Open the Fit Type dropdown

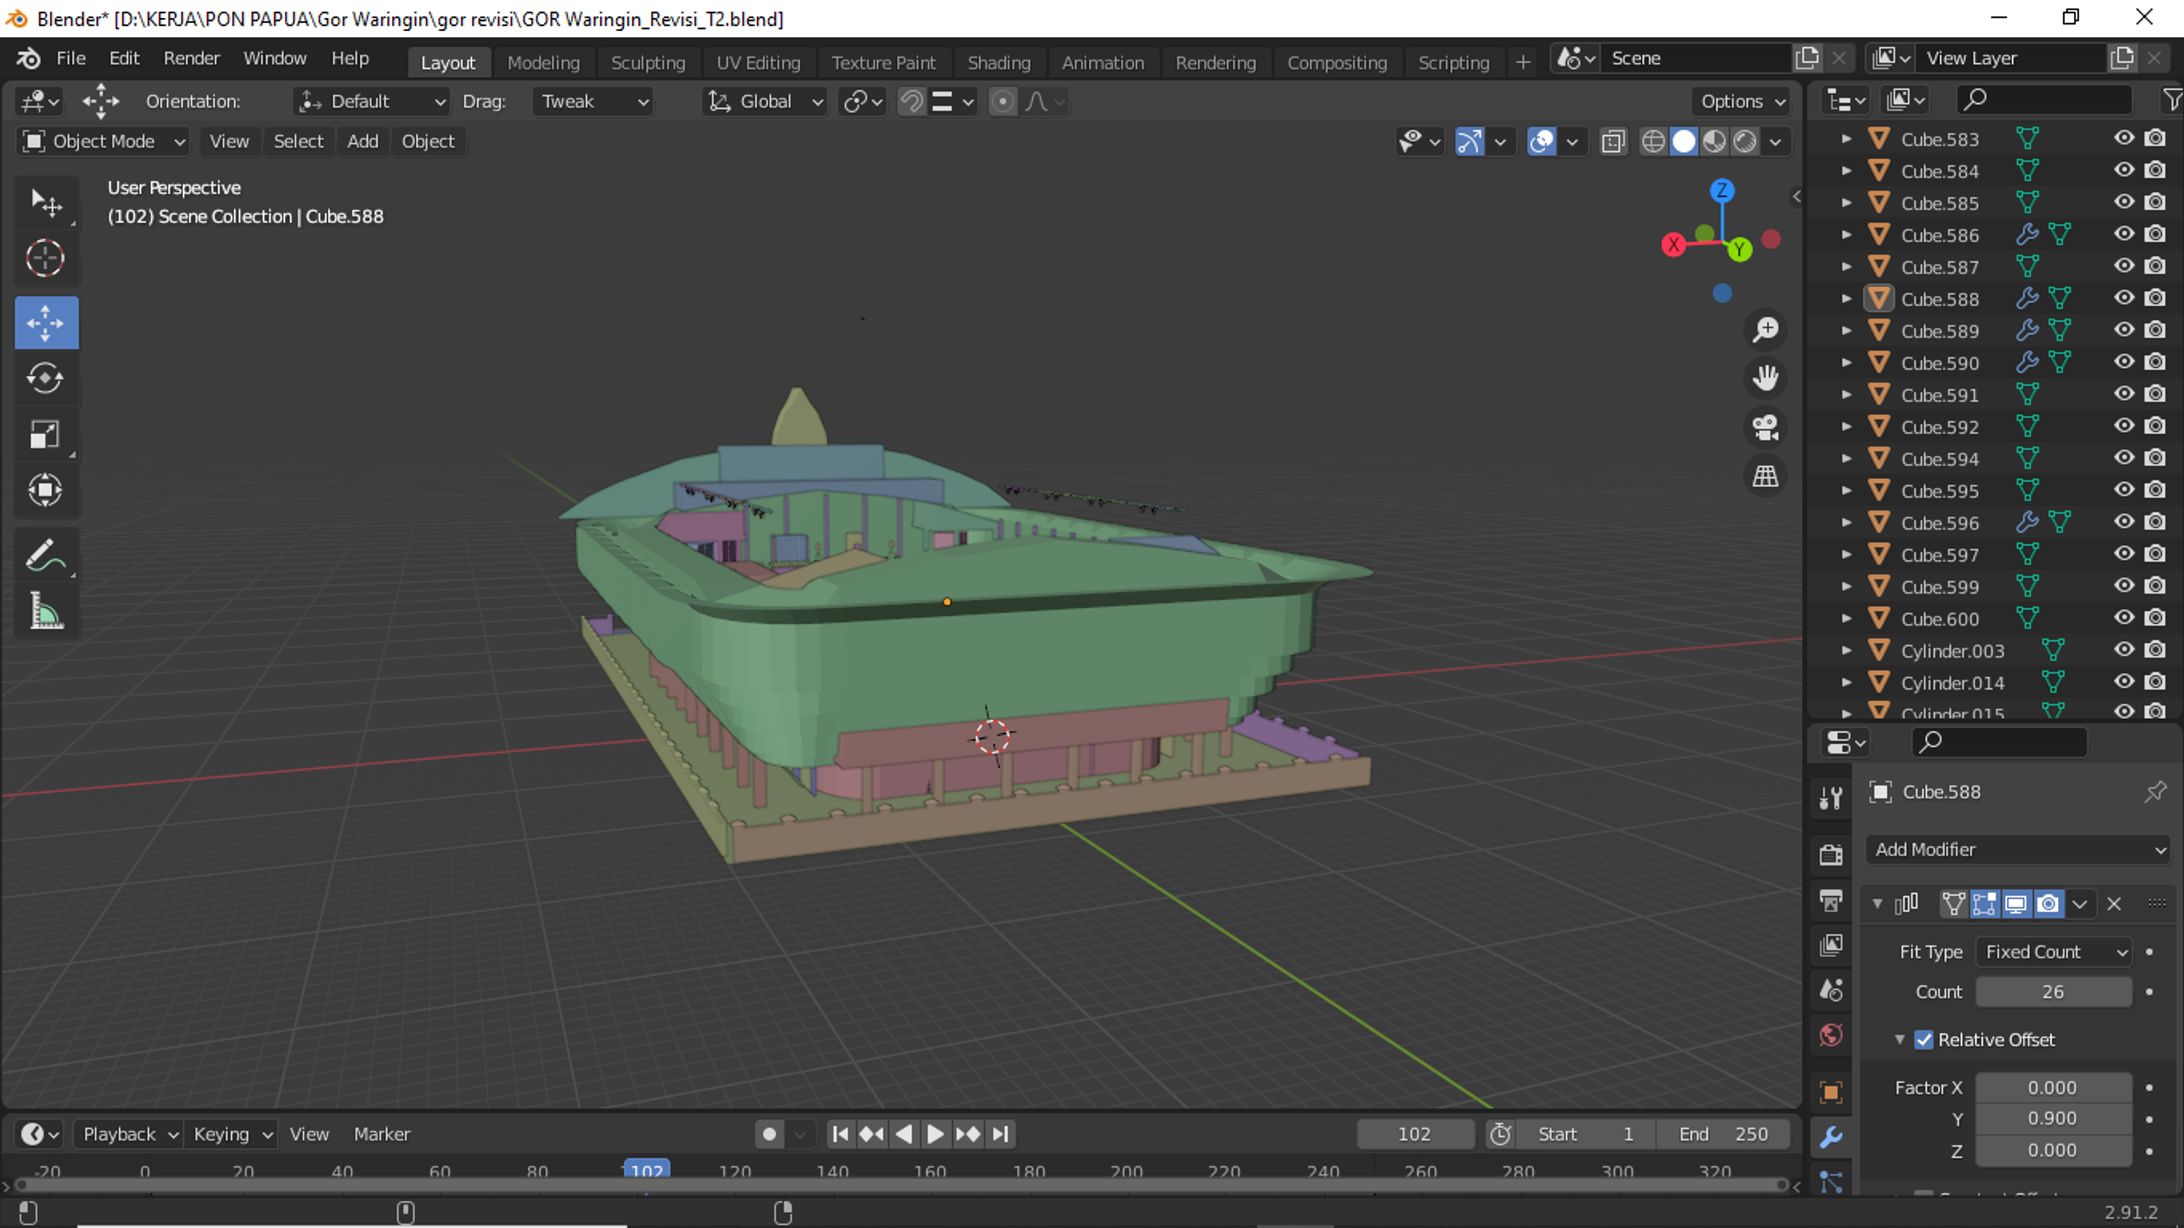2054,952
